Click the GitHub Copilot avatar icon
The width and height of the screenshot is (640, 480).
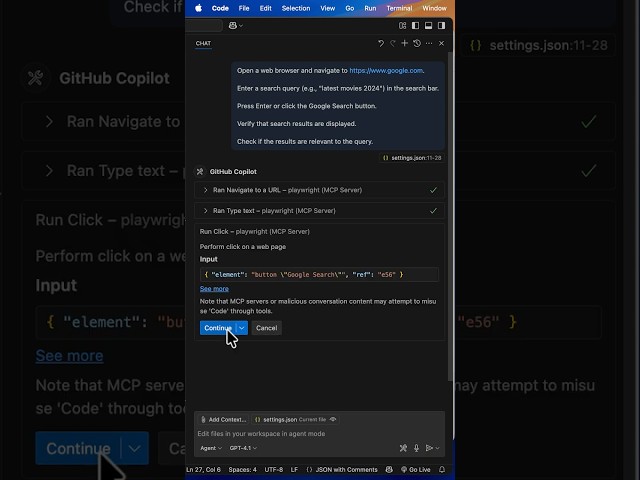(200, 171)
